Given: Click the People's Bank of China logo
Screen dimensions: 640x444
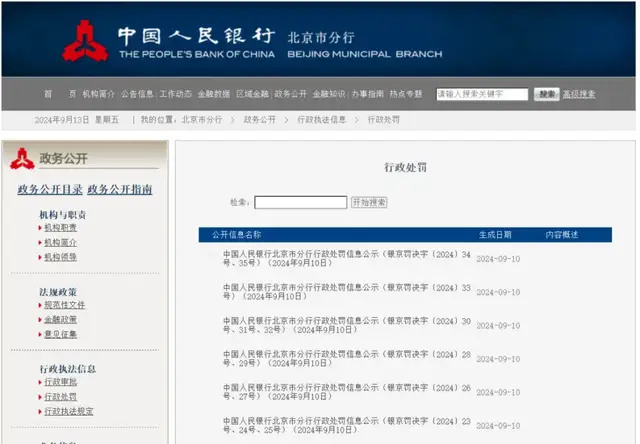Looking at the screenshot, I should (x=85, y=41).
